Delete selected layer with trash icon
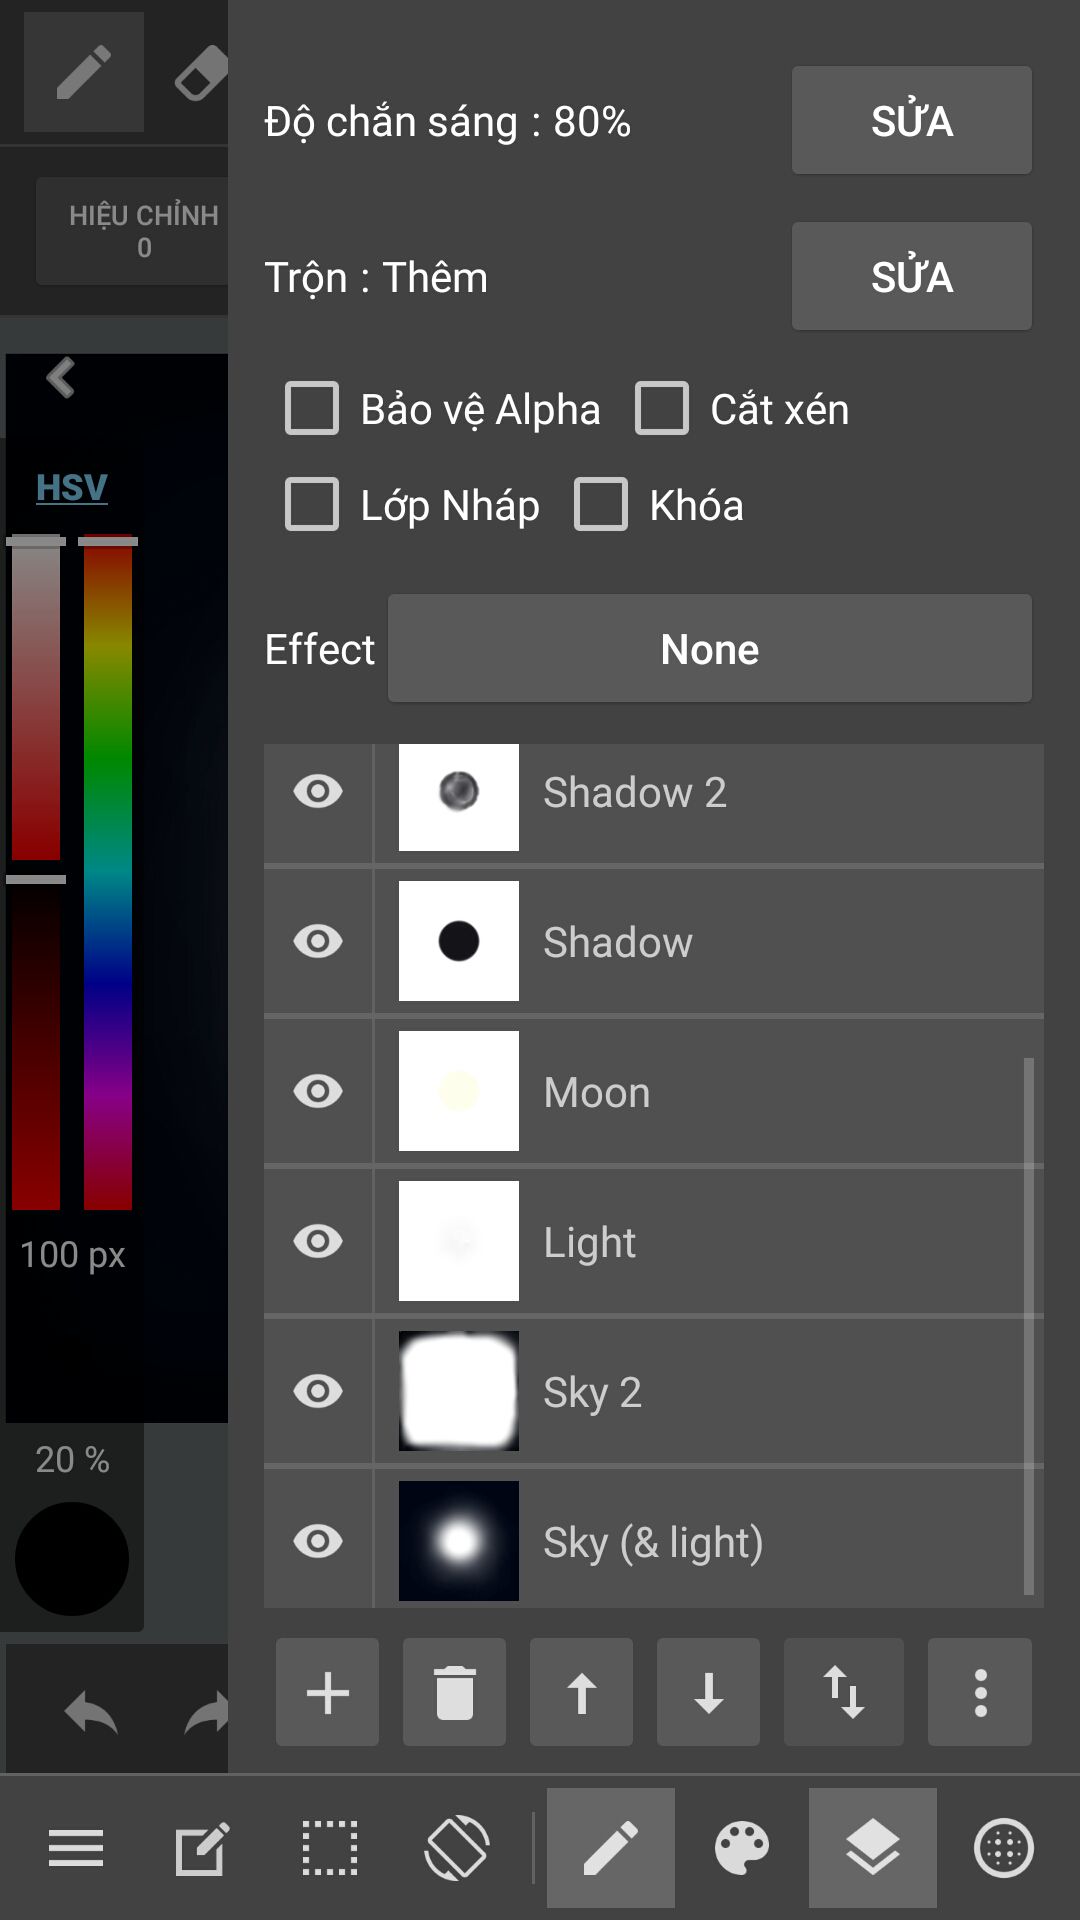This screenshot has width=1080, height=1920. pyautogui.click(x=454, y=1692)
